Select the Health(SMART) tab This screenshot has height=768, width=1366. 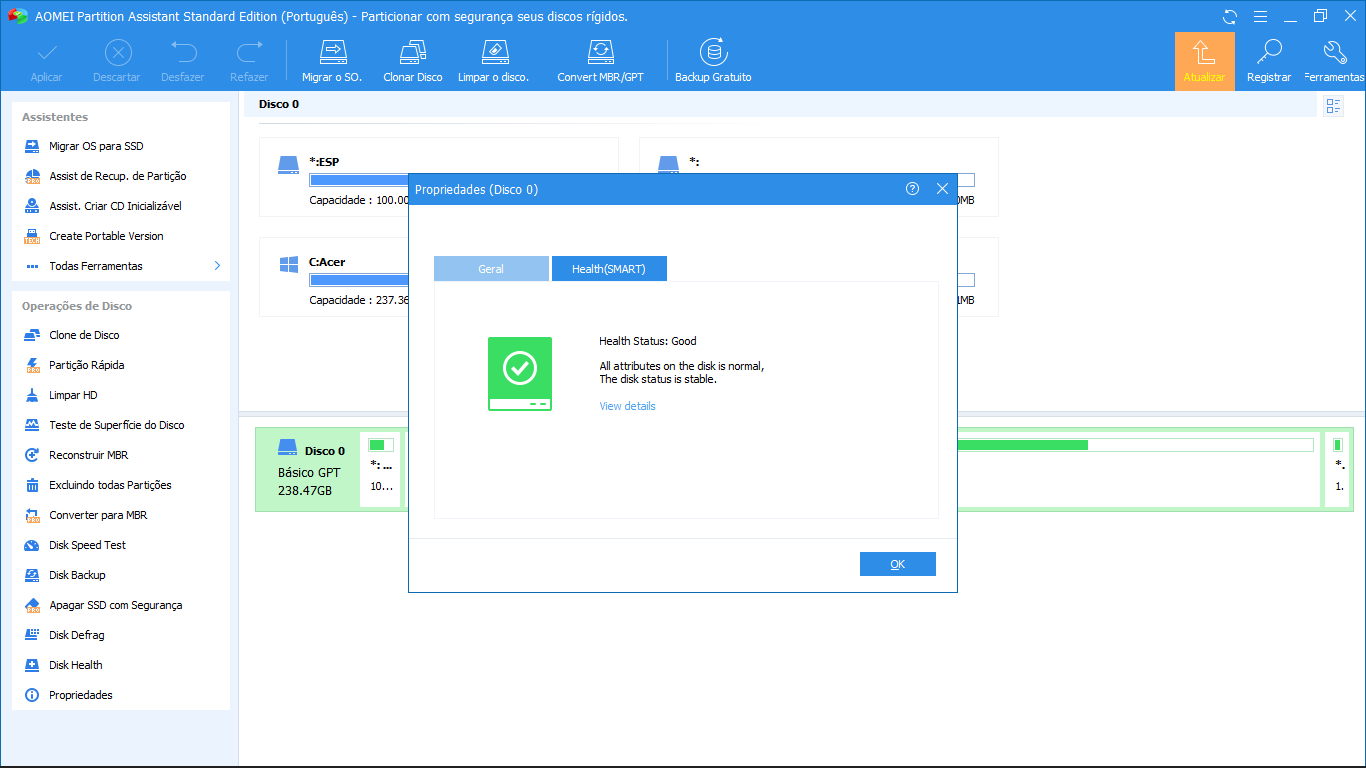pos(608,269)
